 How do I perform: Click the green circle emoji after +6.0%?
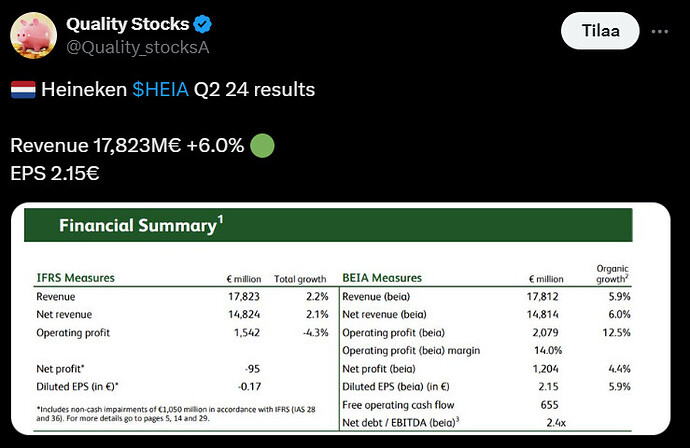click(x=260, y=145)
